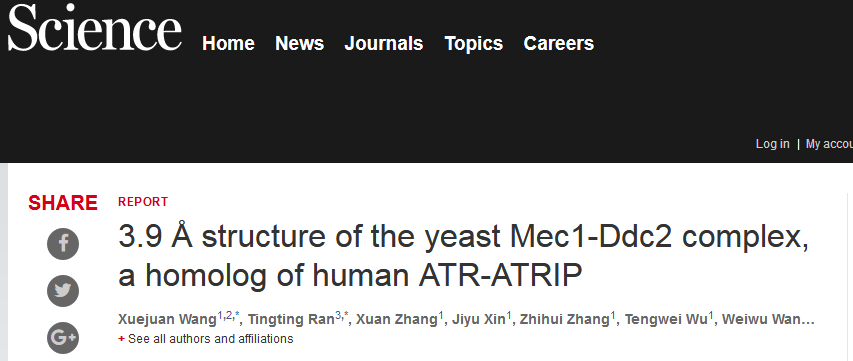Image resolution: width=853 pixels, height=361 pixels.
Task: Click author Jiyu Xin
Action: tap(479, 319)
